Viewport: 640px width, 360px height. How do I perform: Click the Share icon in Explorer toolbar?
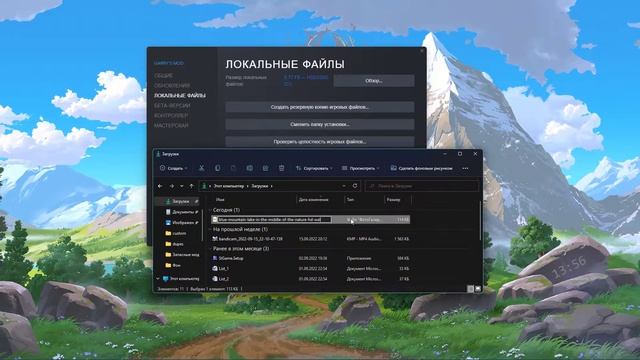(x=266, y=168)
